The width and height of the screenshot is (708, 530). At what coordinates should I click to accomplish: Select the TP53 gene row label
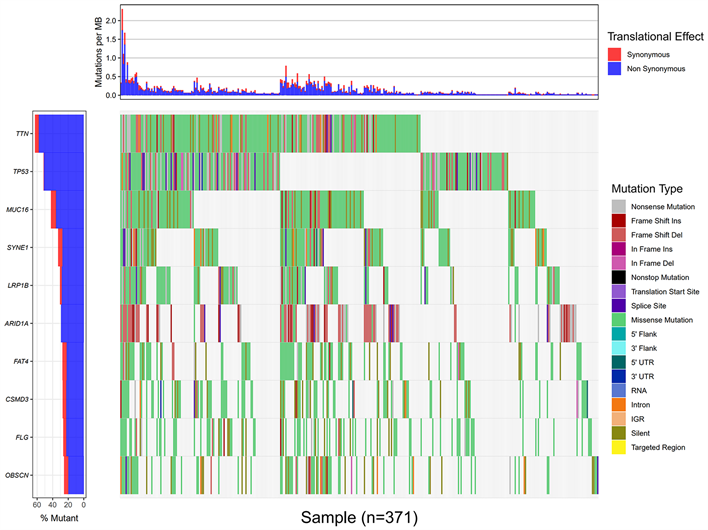[22, 171]
